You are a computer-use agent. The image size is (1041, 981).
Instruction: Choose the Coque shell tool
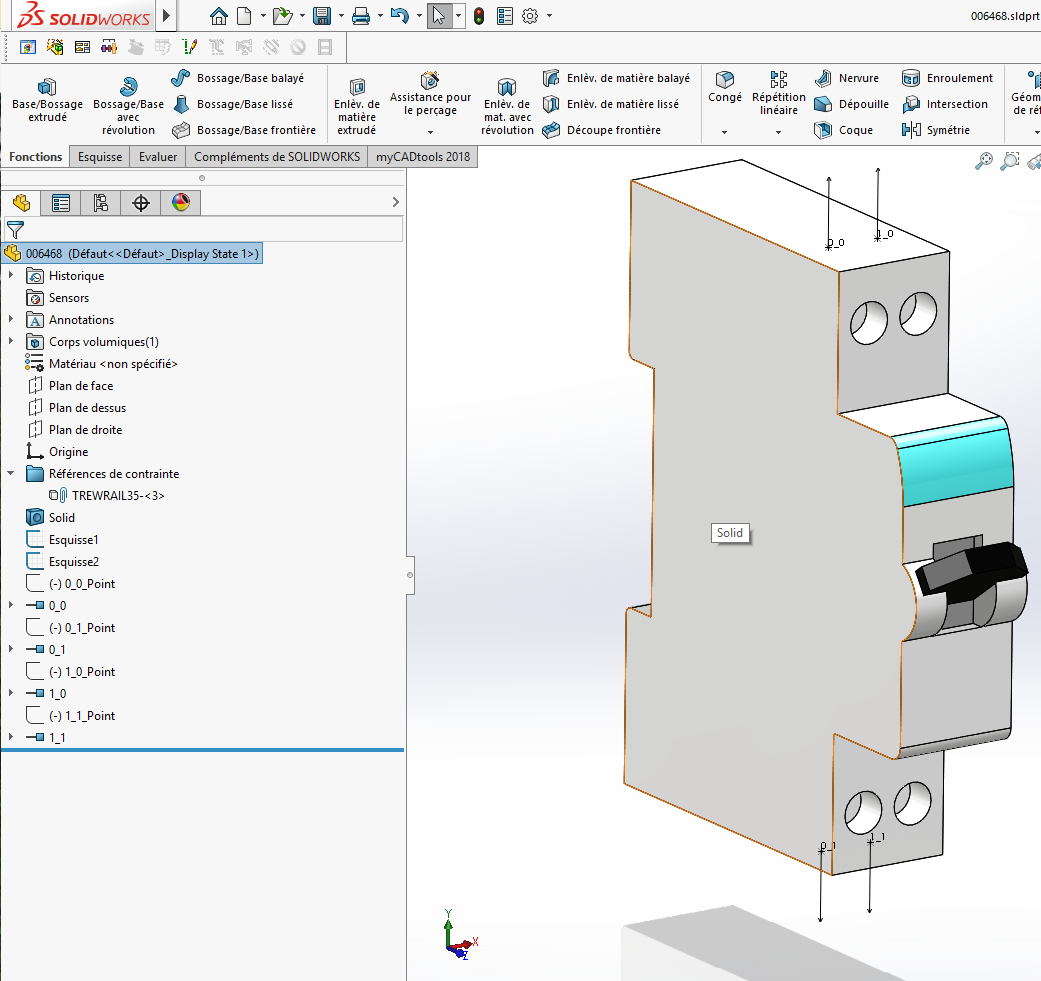pyautogui.click(x=843, y=130)
